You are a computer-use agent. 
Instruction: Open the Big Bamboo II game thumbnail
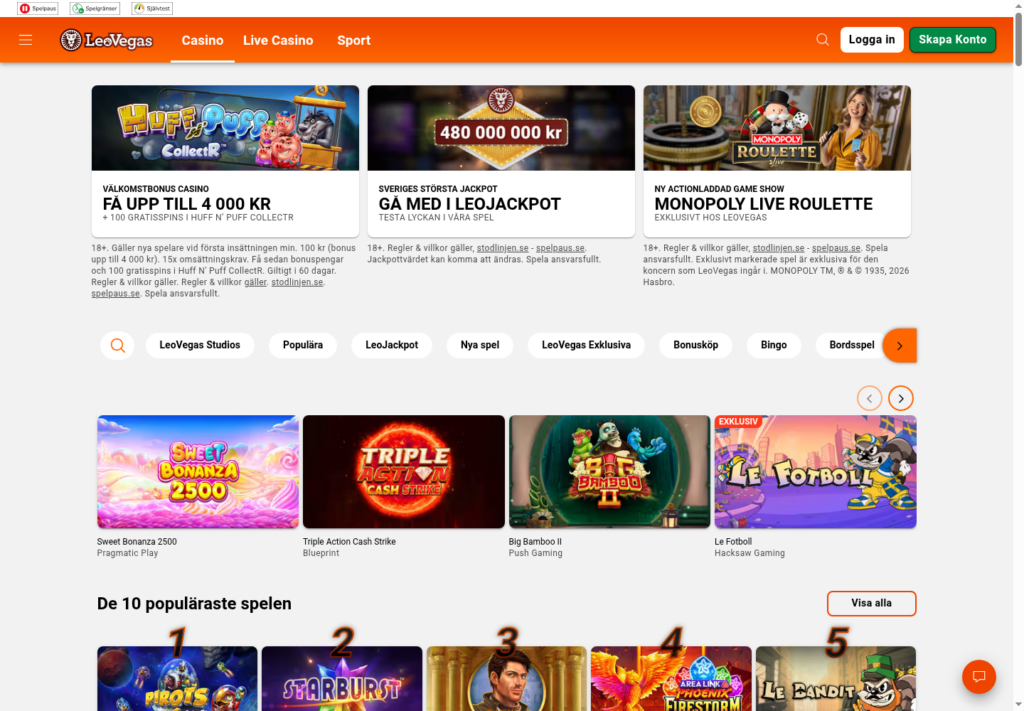[x=609, y=472]
